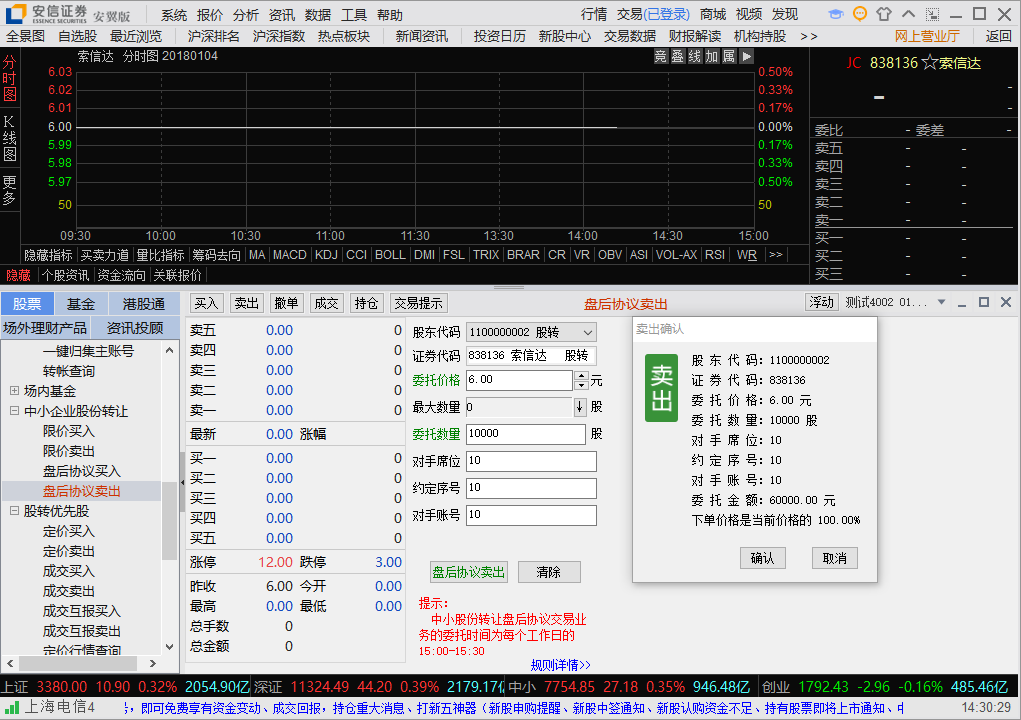
Task: Select the 资讯投顾 tab
Action: coord(135,327)
